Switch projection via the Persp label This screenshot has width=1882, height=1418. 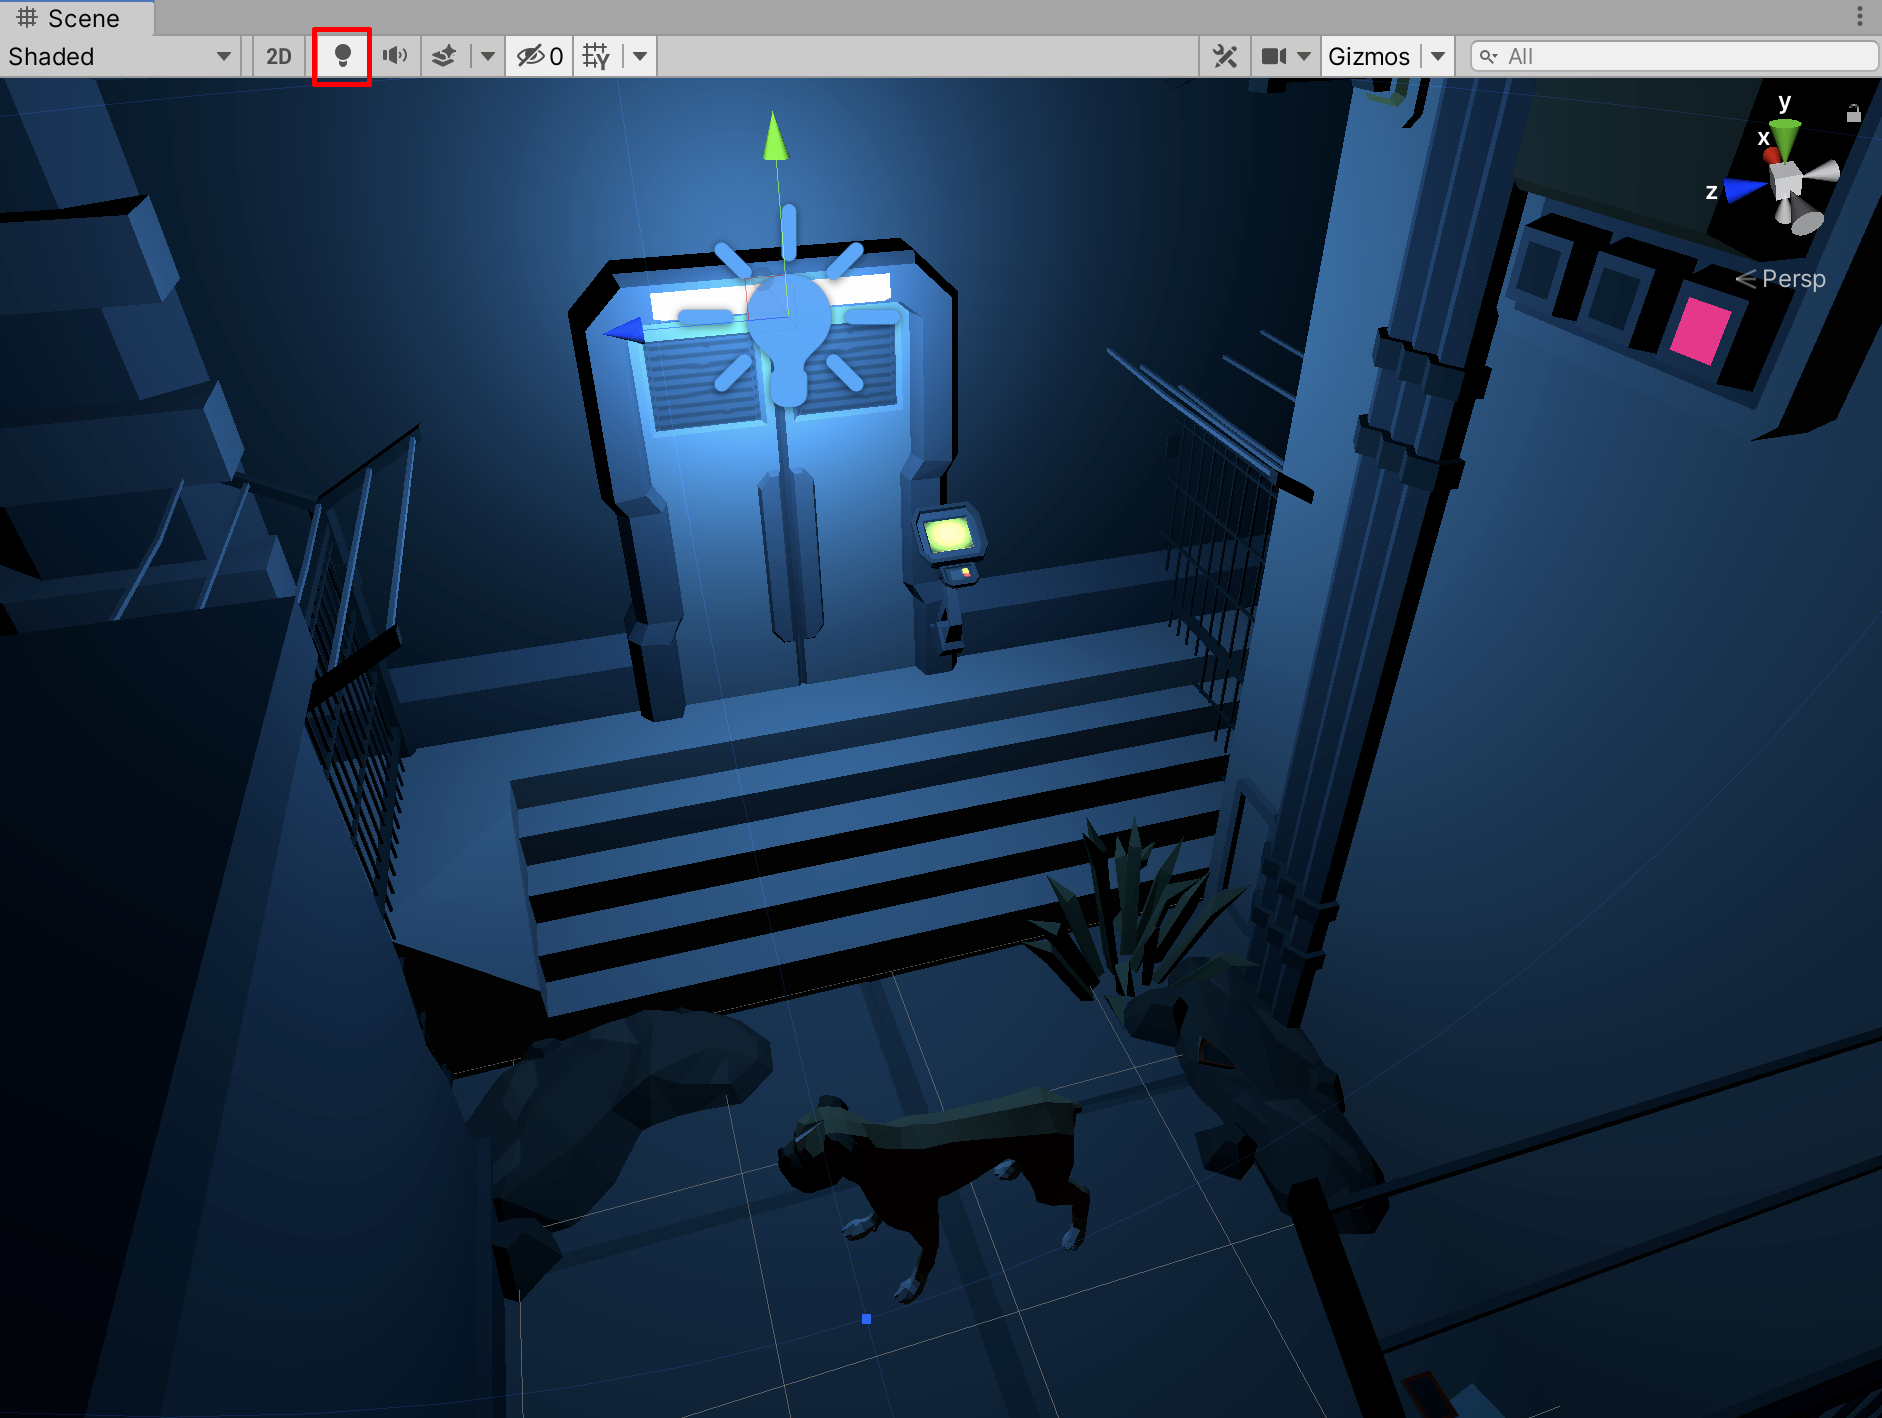tap(1792, 279)
